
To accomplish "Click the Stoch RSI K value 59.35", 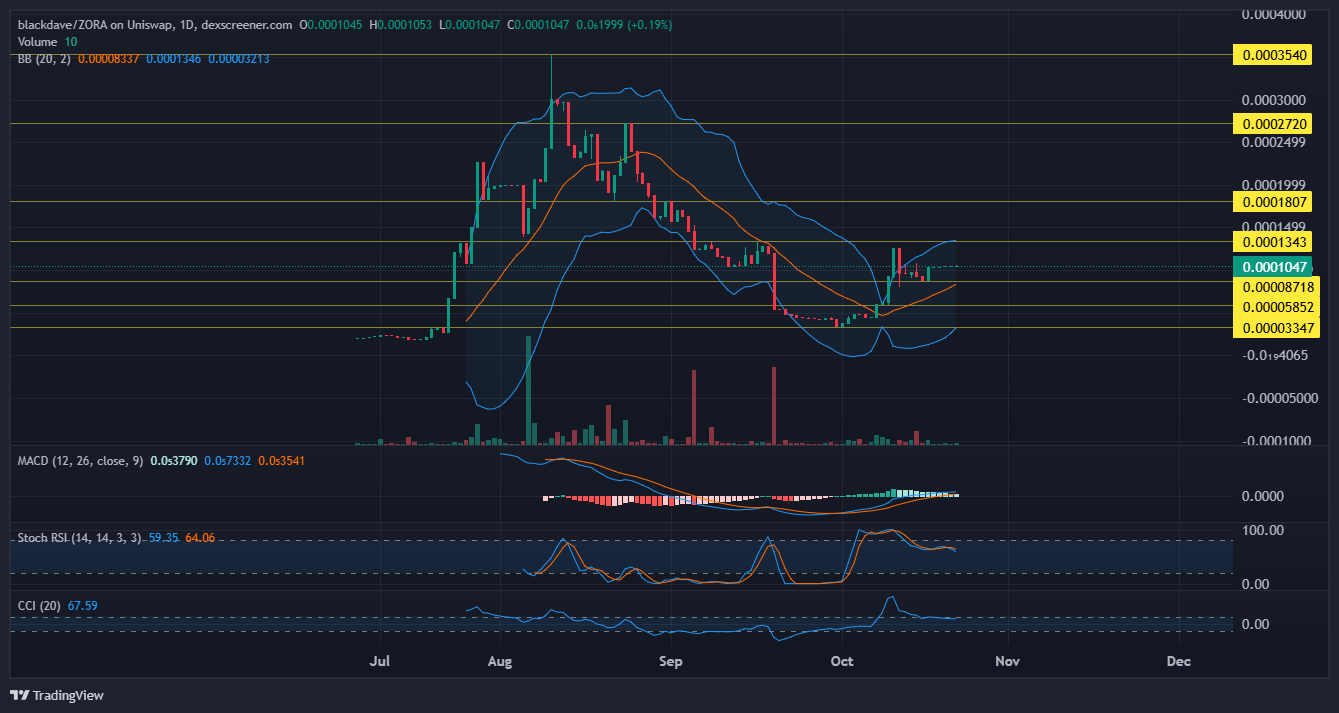I will tap(163, 538).
